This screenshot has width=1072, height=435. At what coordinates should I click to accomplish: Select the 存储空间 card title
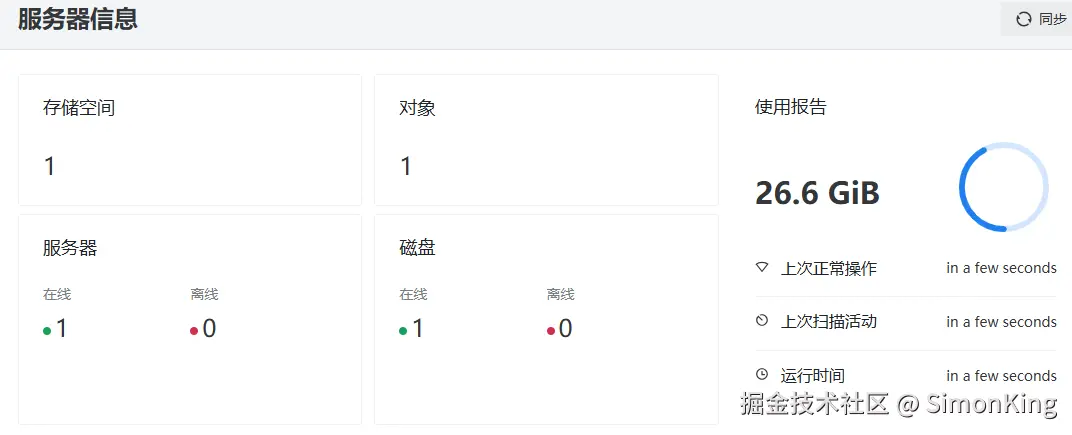(79, 108)
